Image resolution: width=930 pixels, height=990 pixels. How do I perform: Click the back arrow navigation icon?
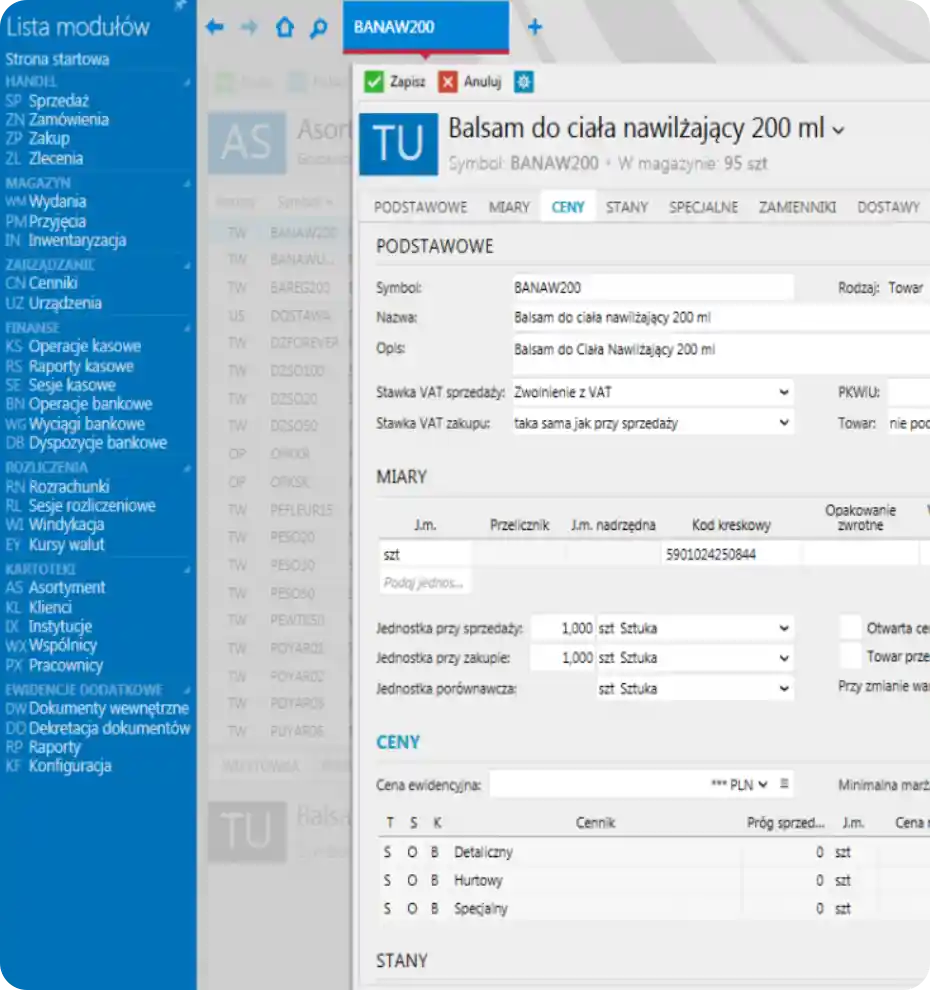pyautogui.click(x=215, y=27)
